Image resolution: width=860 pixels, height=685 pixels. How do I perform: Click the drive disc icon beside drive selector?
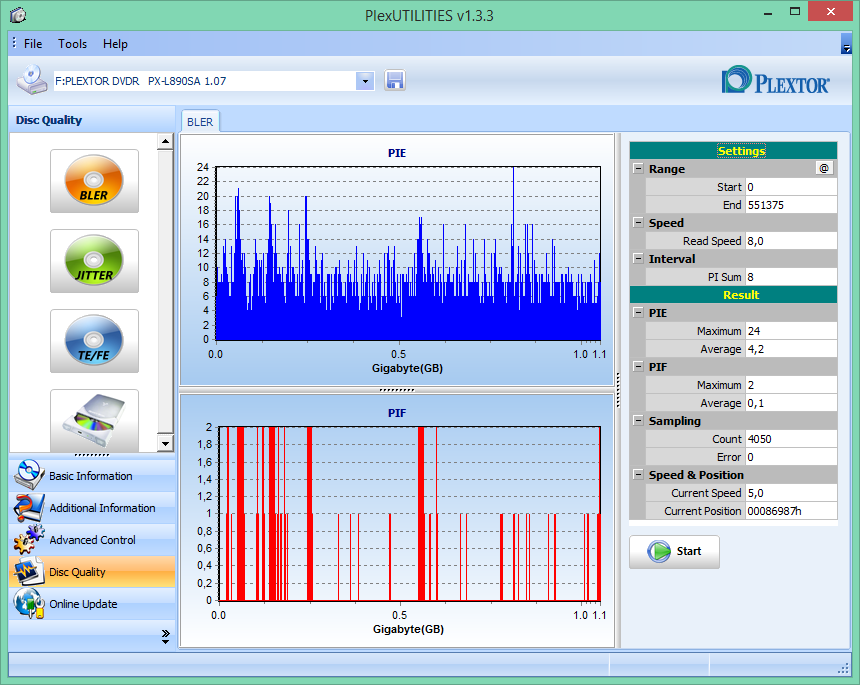click(x=32, y=80)
